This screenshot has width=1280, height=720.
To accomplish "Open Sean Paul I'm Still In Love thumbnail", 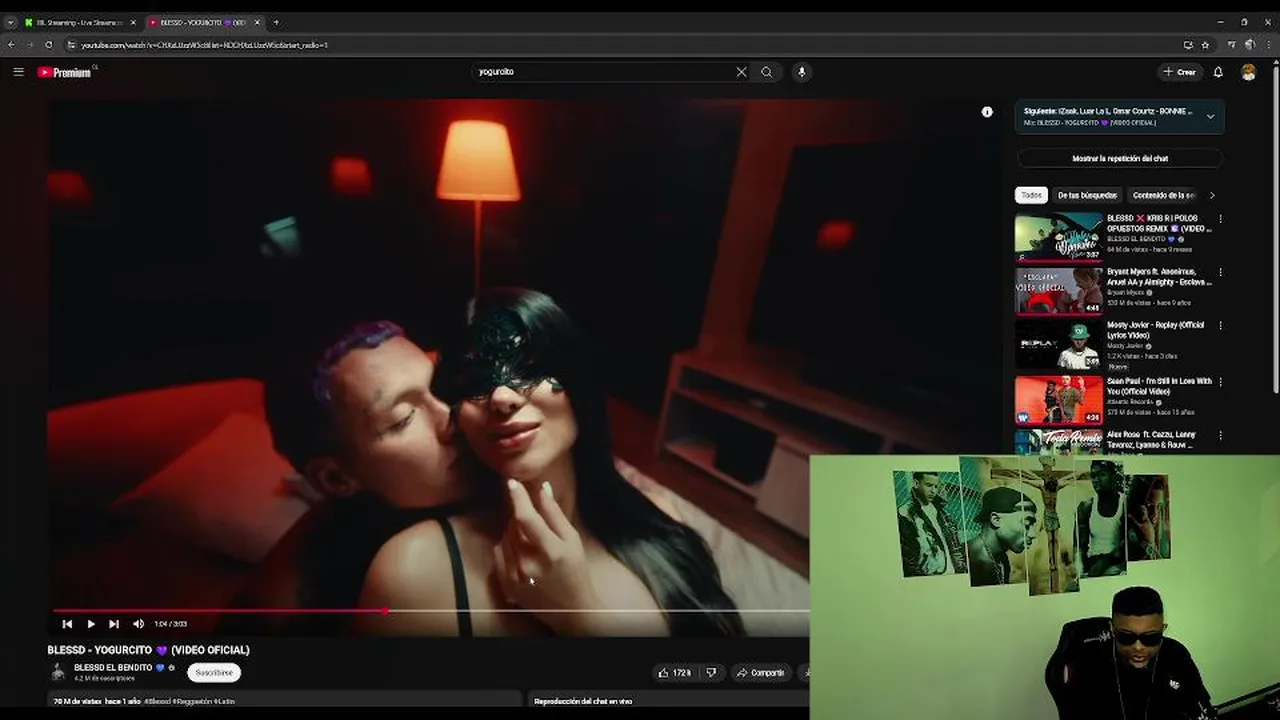I will point(1059,399).
